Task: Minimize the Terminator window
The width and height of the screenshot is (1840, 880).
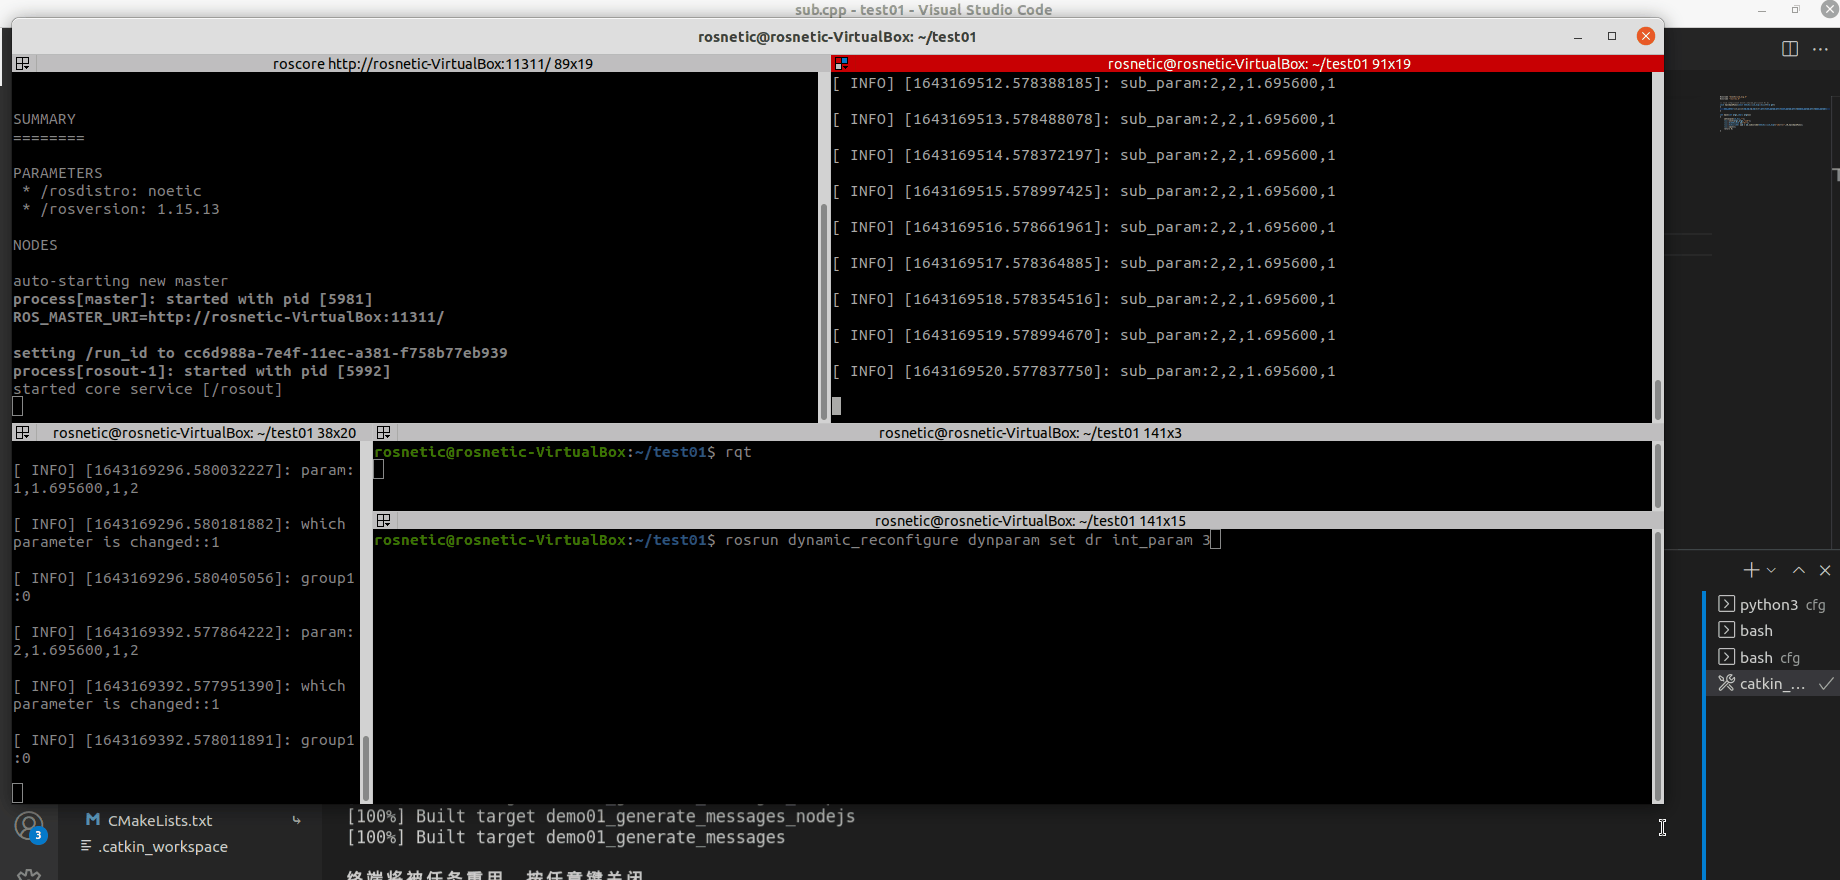Action: tap(1578, 37)
